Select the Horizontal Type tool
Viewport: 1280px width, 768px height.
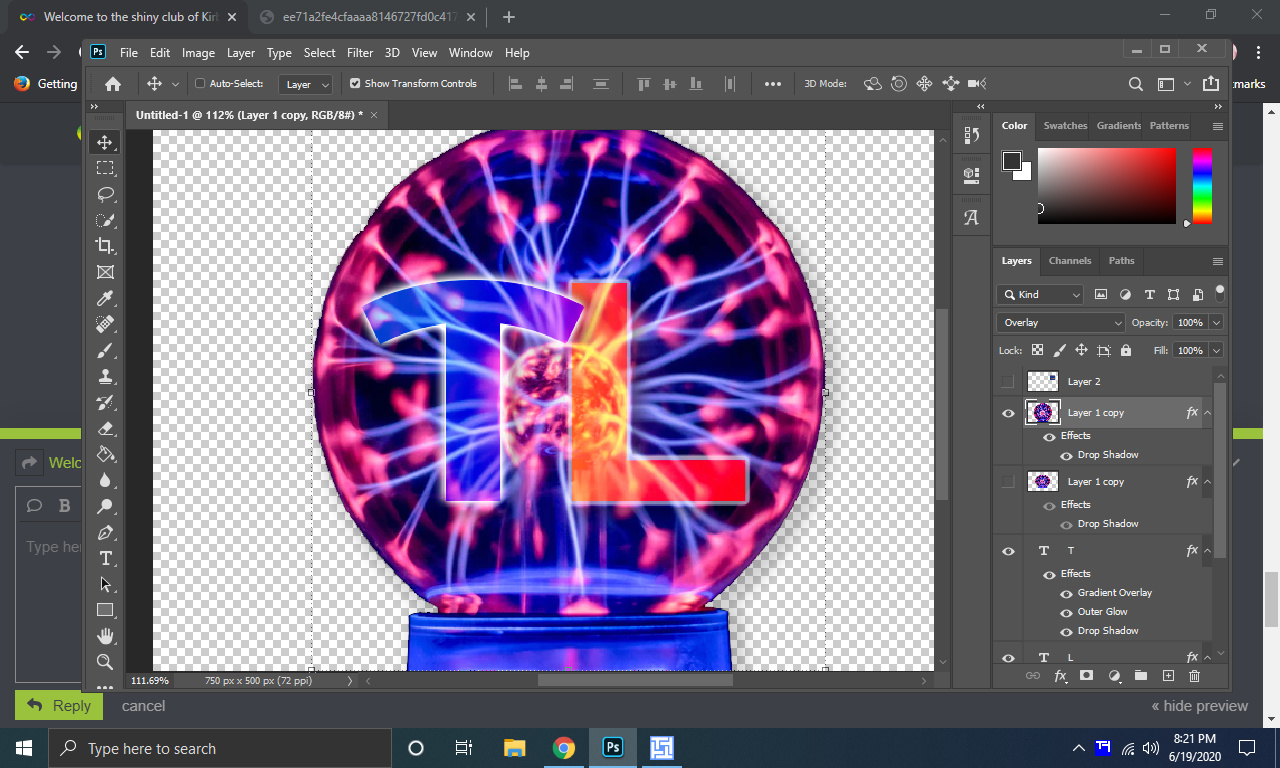(105, 558)
